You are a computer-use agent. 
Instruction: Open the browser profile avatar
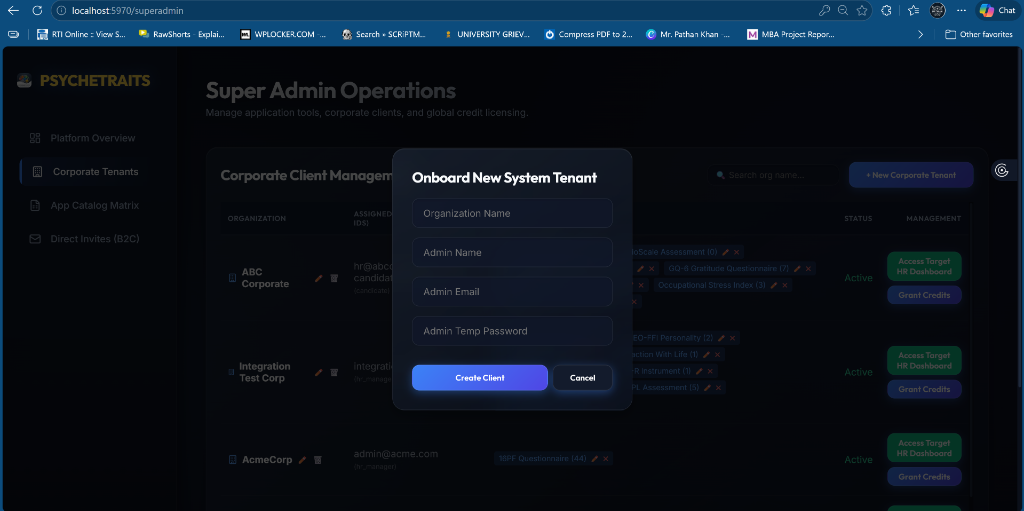(x=937, y=10)
